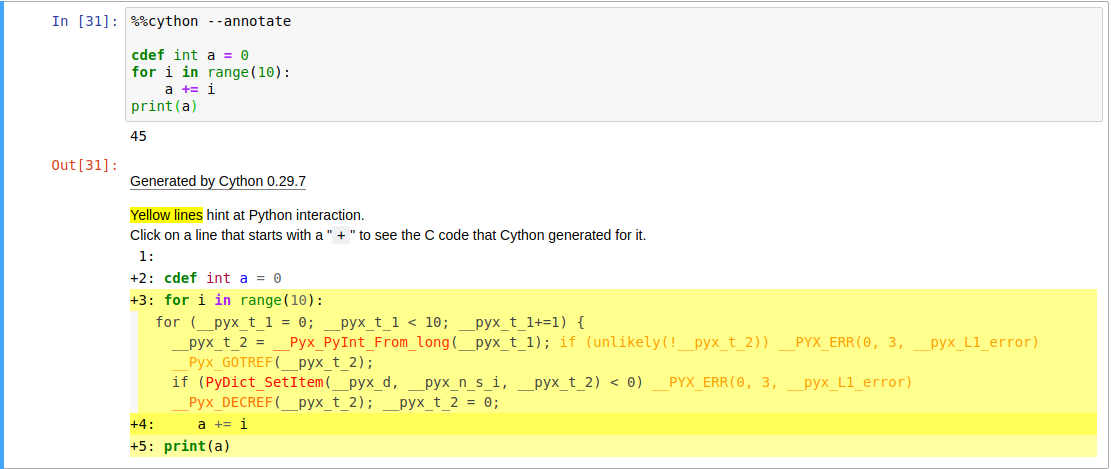Screen dimensions: 1111x469
Task: Expand the C code for line +2
Action: pyautogui.click(x=206, y=278)
